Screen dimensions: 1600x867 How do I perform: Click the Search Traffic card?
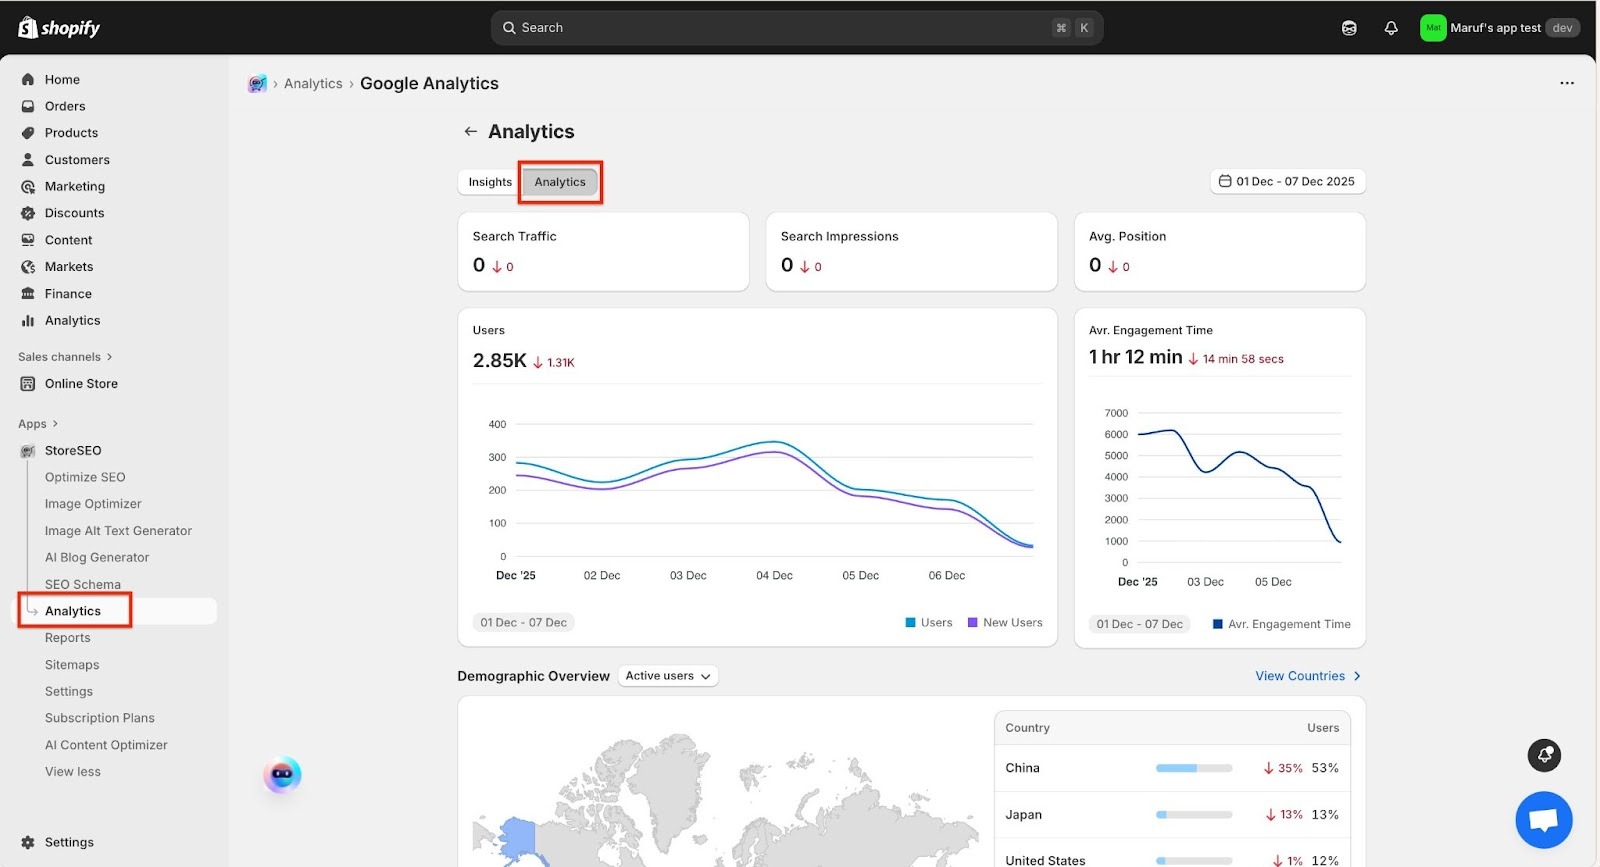point(603,252)
